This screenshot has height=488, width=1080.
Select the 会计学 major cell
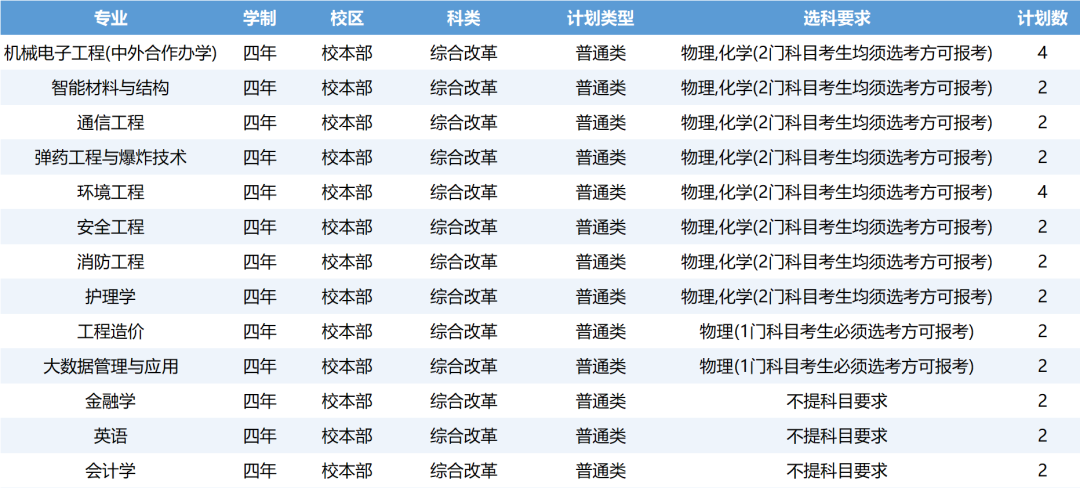(111, 471)
